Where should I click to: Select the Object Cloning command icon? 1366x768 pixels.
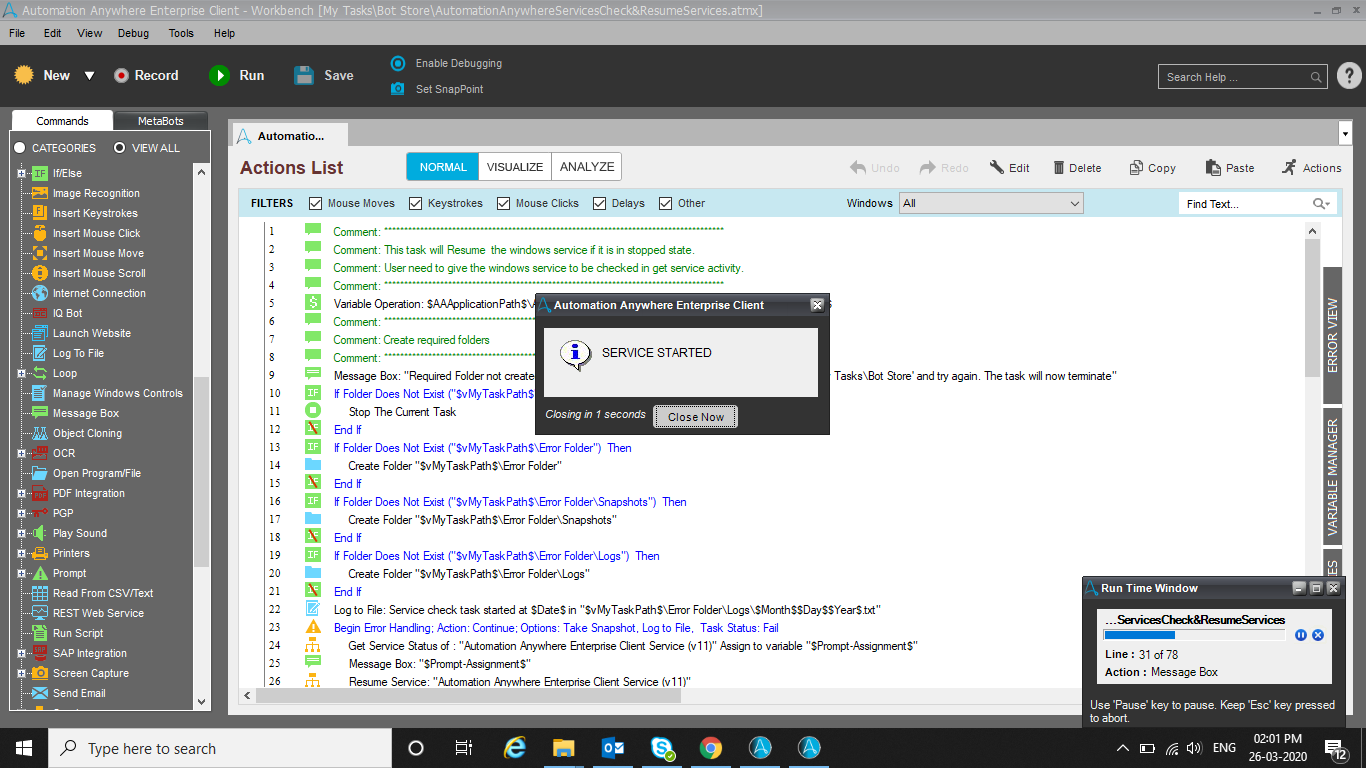click(x=40, y=433)
